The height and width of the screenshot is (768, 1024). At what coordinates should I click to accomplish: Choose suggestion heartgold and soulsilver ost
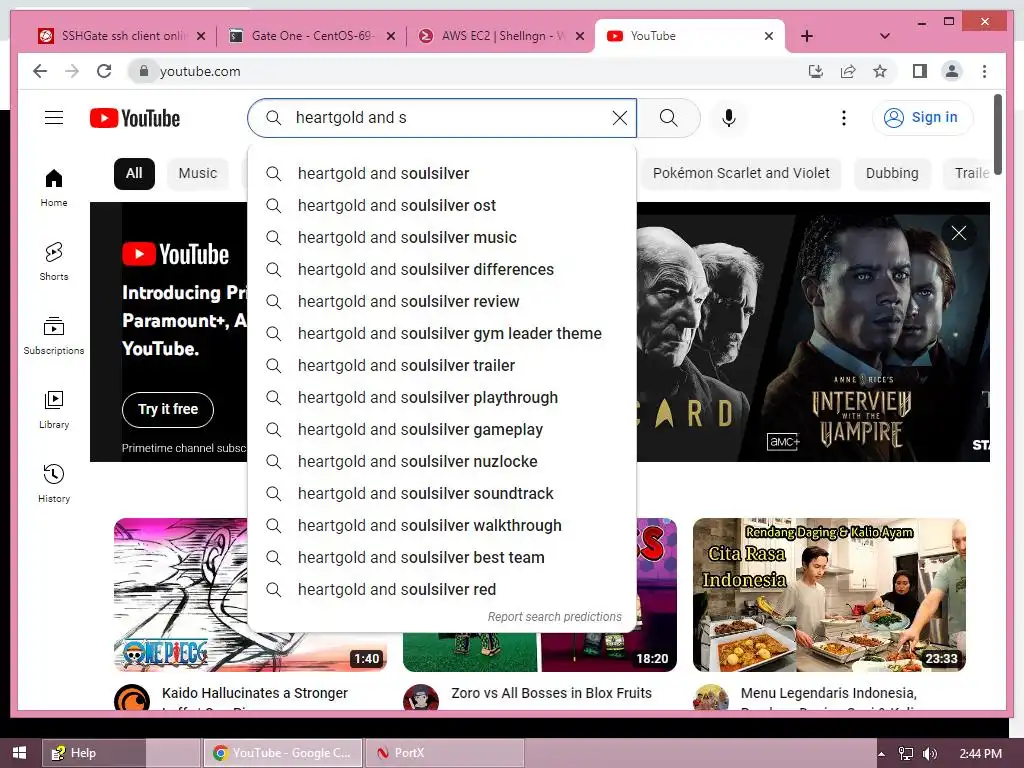(x=442, y=206)
